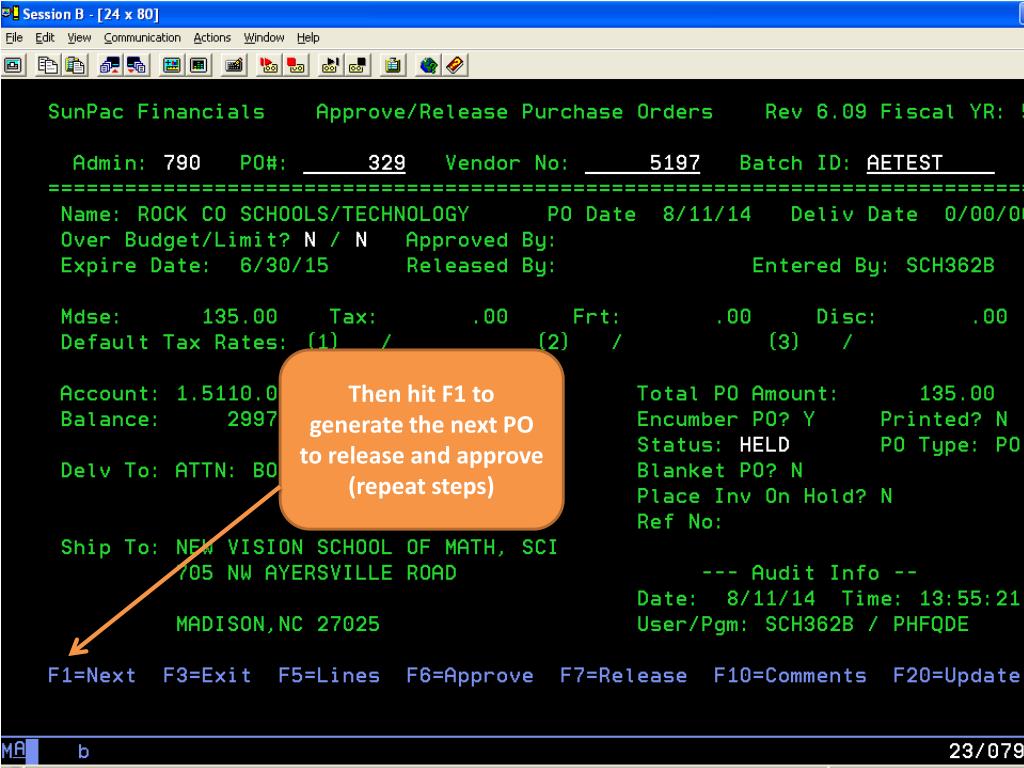Image resolution: width=1024 pixels, height=768 pixels.
Task: Open the Keyboard remap icon
Action: click(x=234, y=65)
